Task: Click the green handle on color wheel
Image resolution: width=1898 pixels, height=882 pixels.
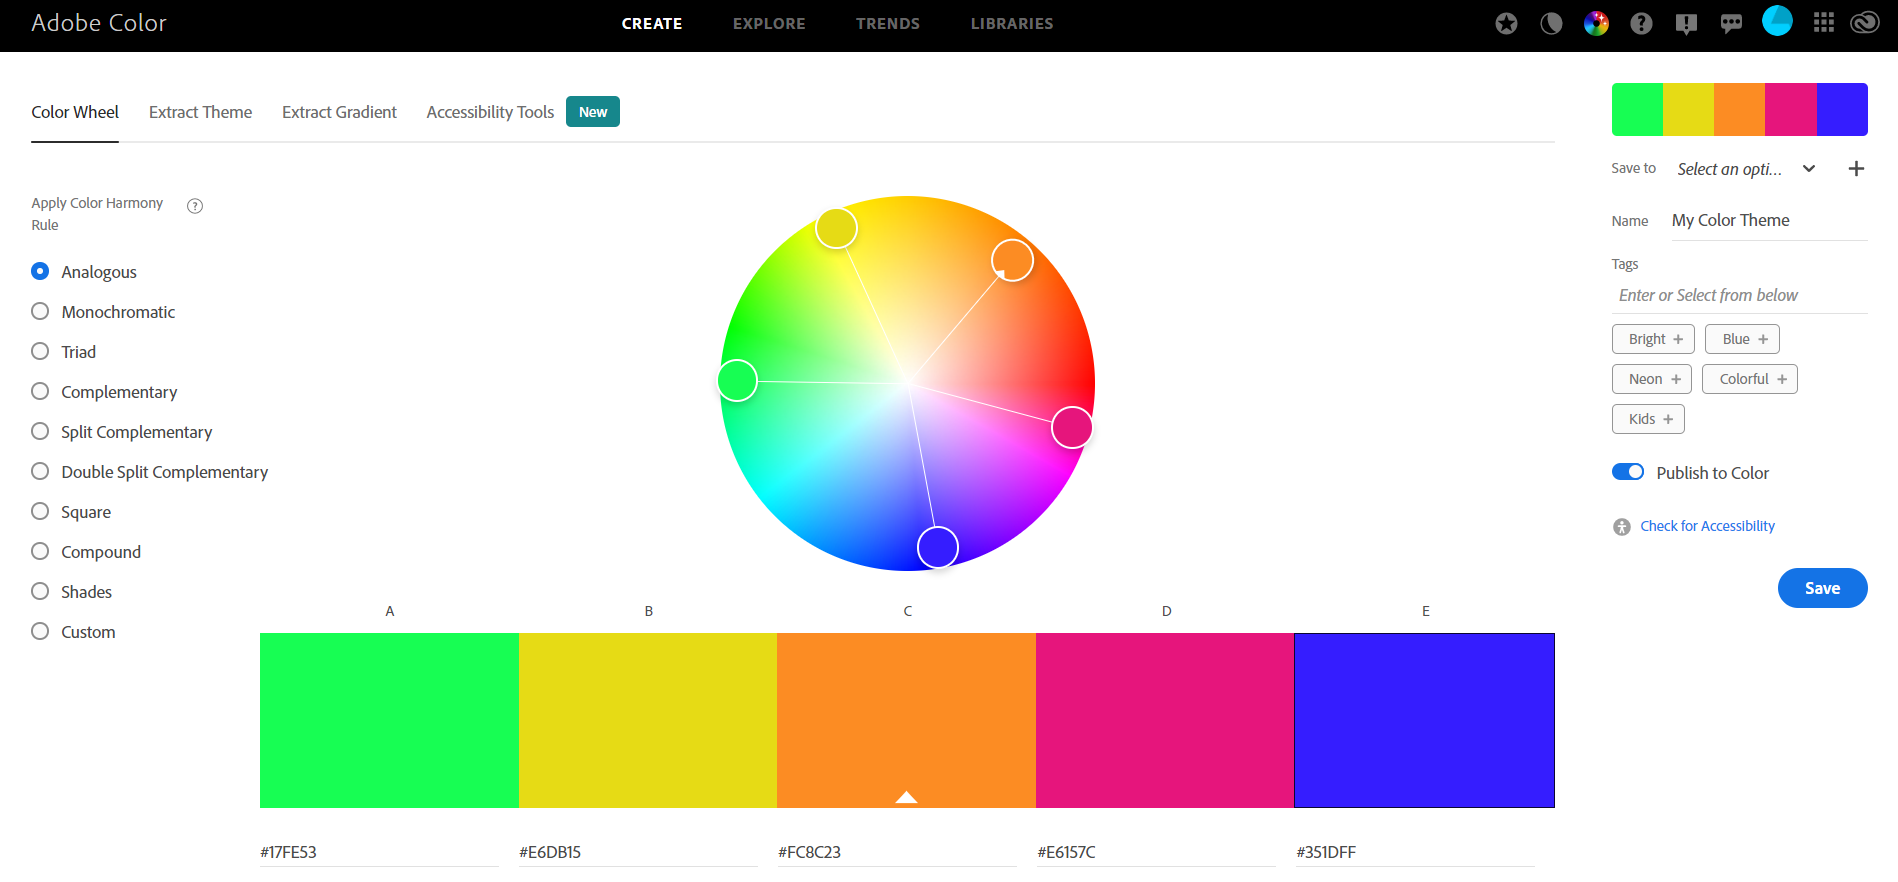Action: (737, 381)
